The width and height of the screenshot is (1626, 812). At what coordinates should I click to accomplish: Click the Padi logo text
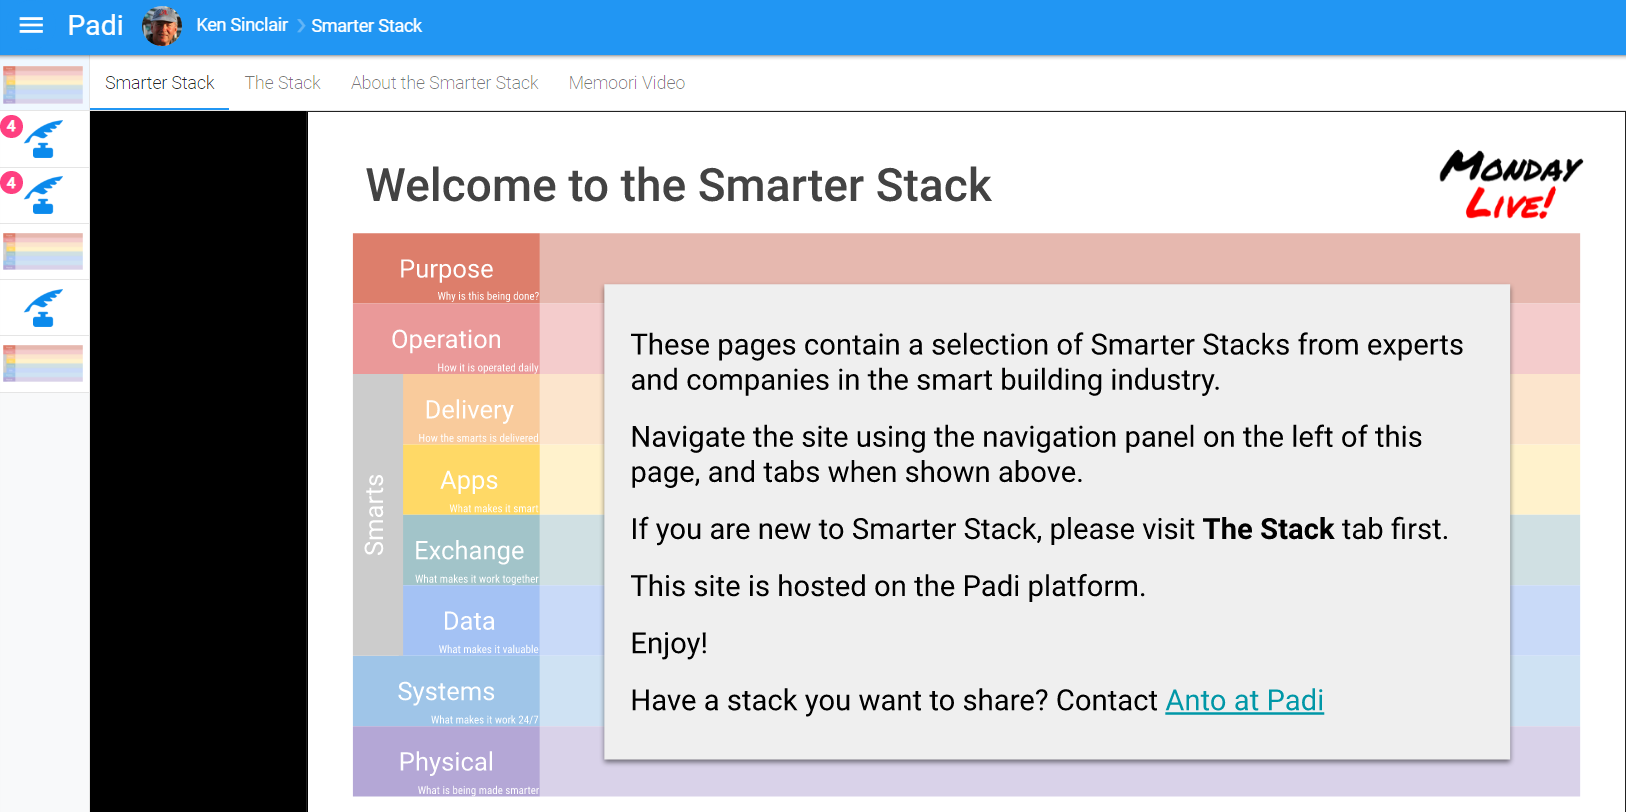point(95,26)
